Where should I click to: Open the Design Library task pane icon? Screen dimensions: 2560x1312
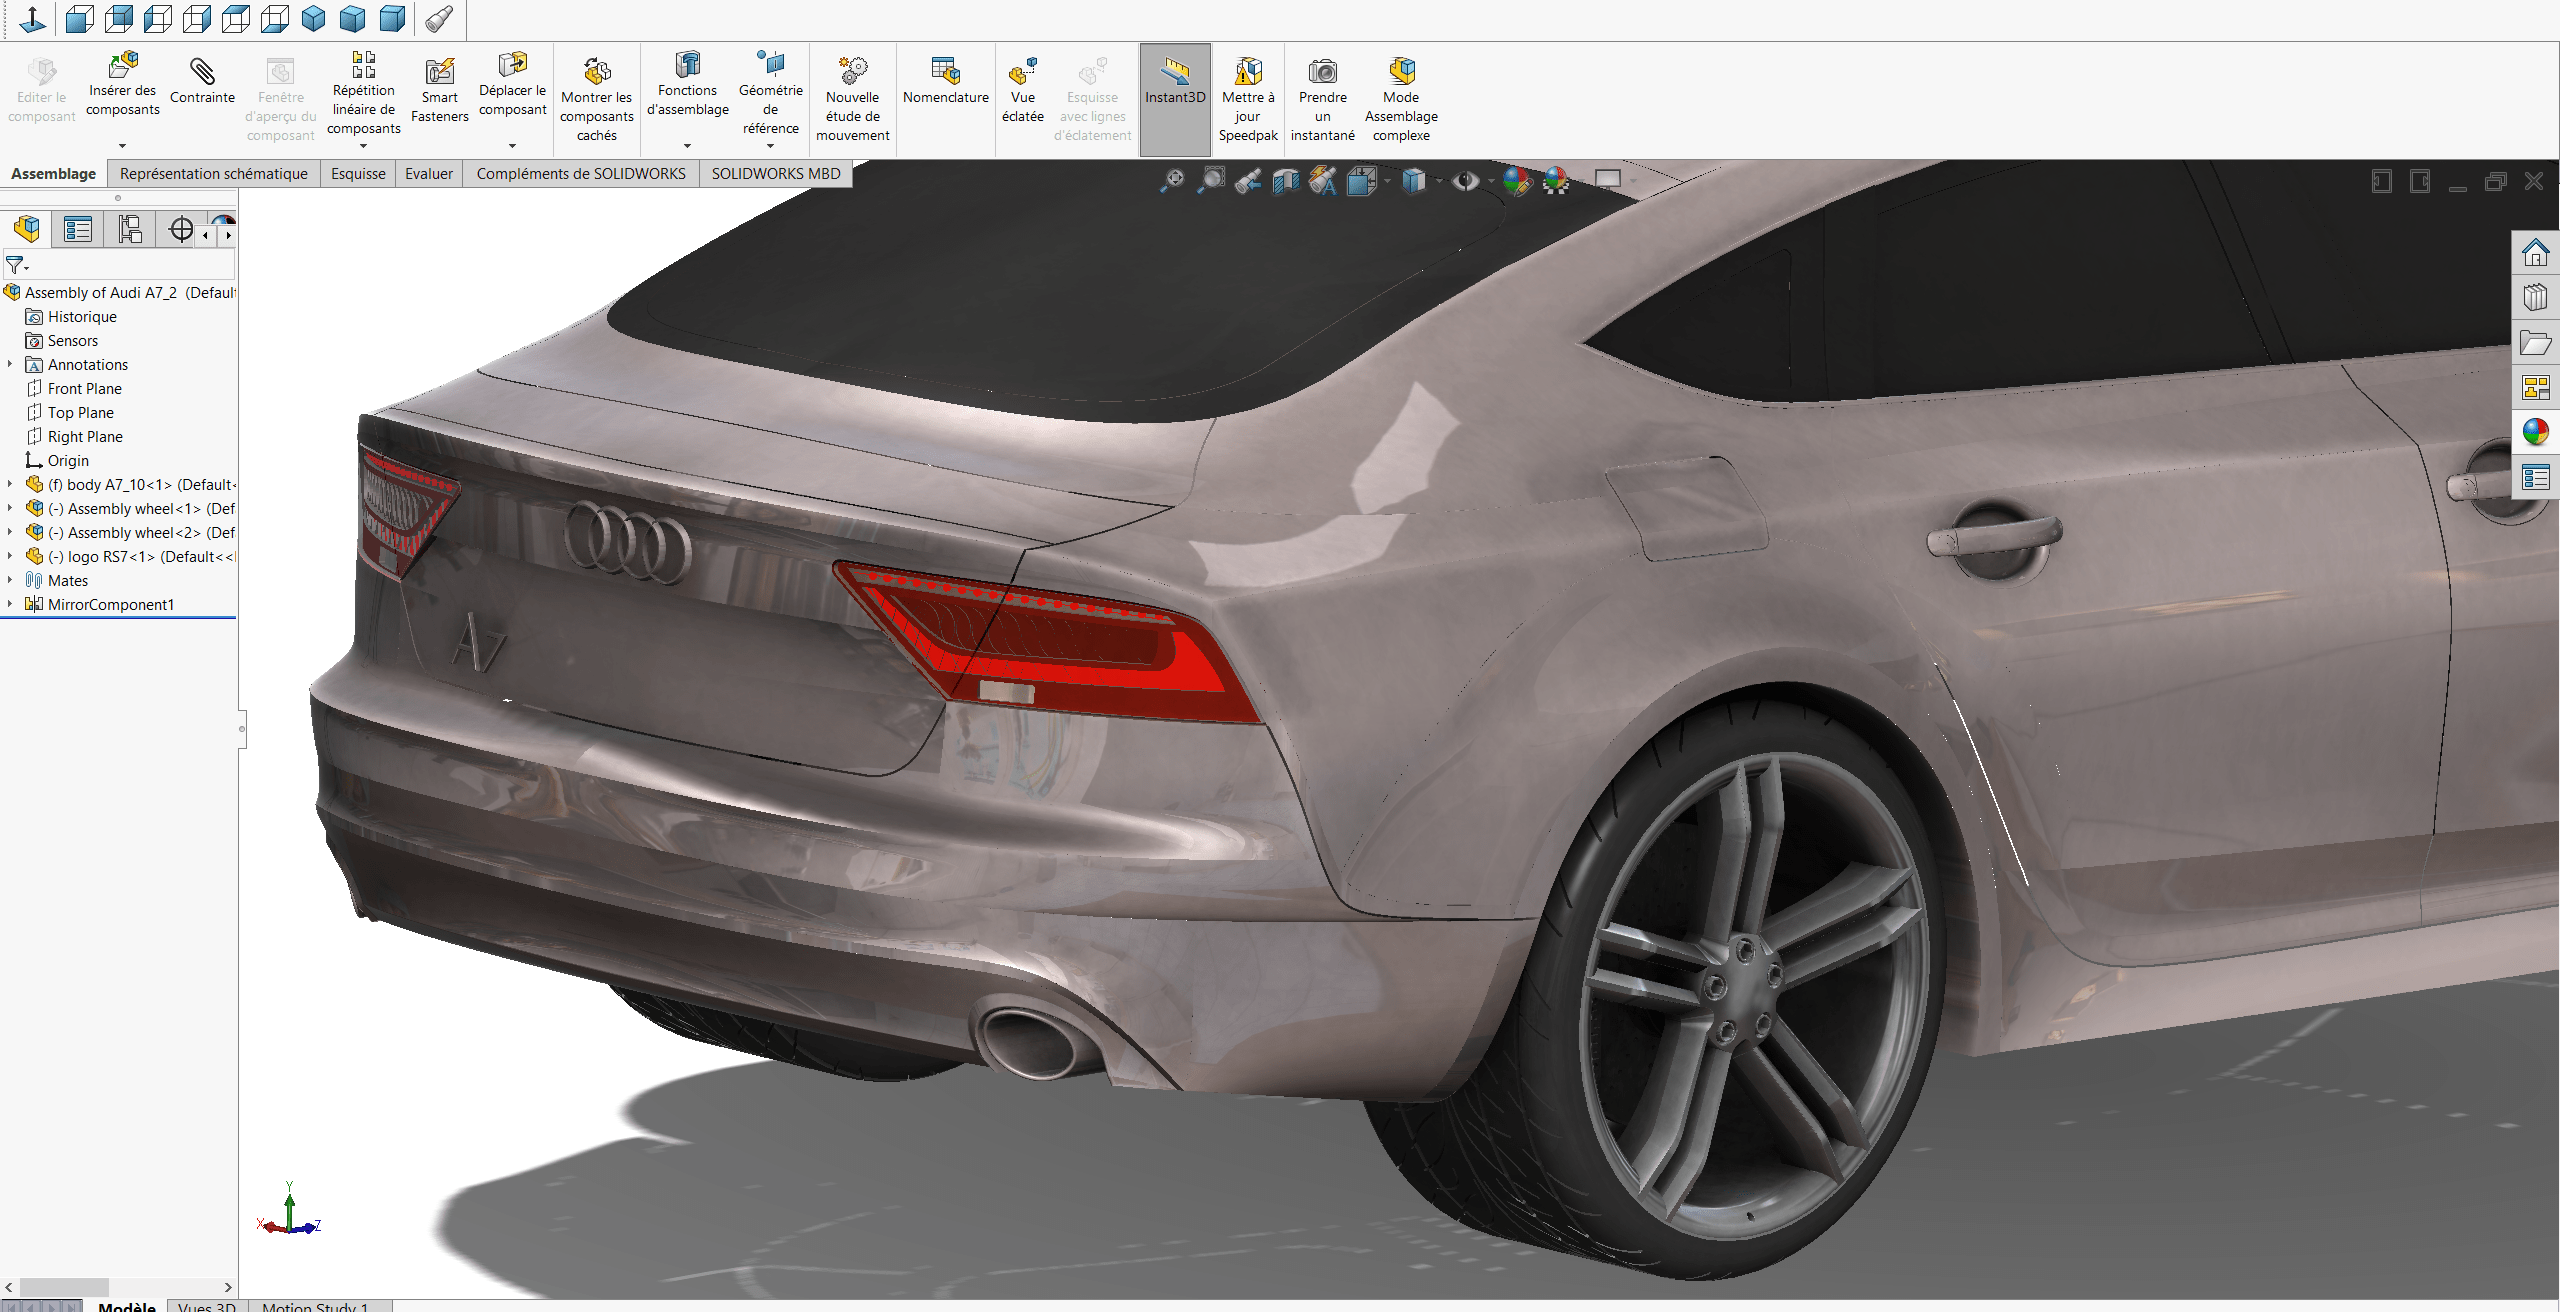tap(2535, 298)
